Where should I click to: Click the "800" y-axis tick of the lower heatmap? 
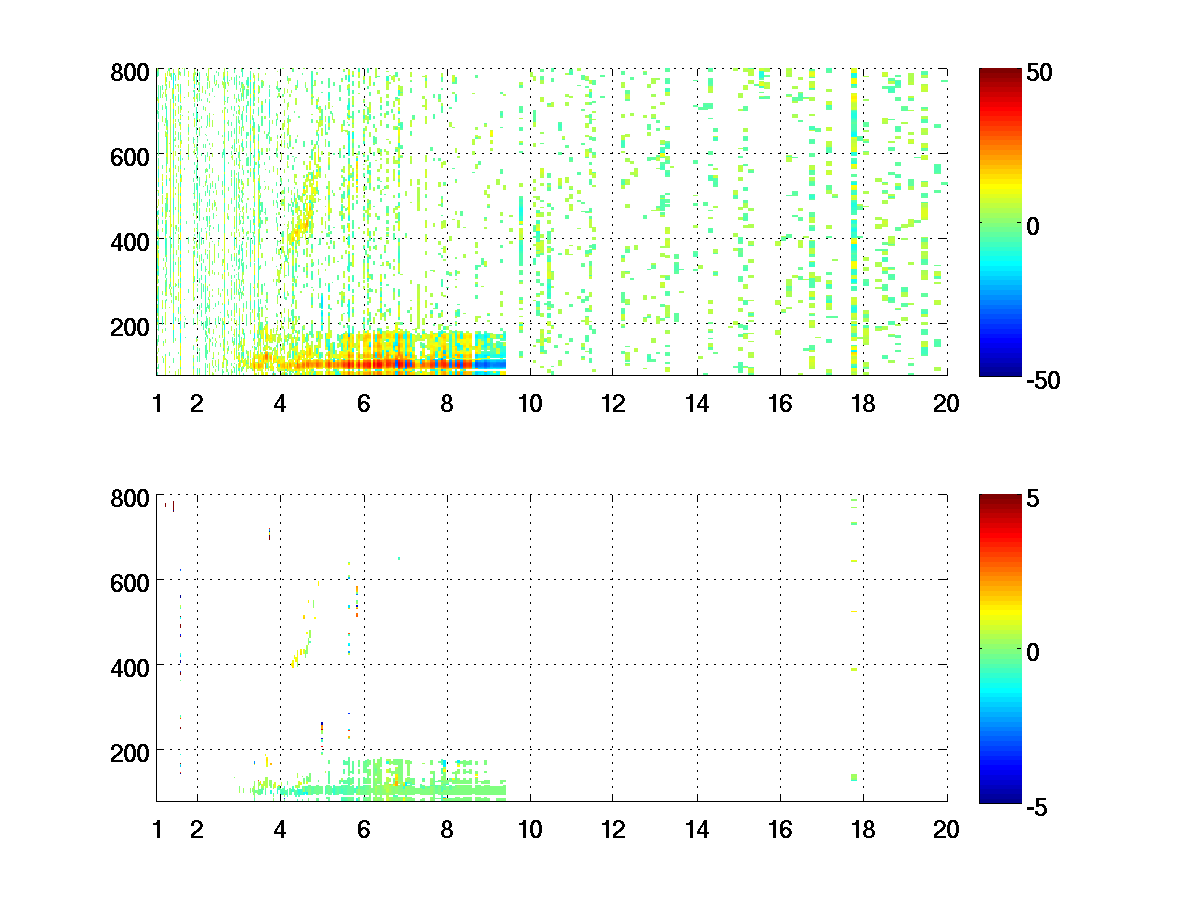(130, 497)
